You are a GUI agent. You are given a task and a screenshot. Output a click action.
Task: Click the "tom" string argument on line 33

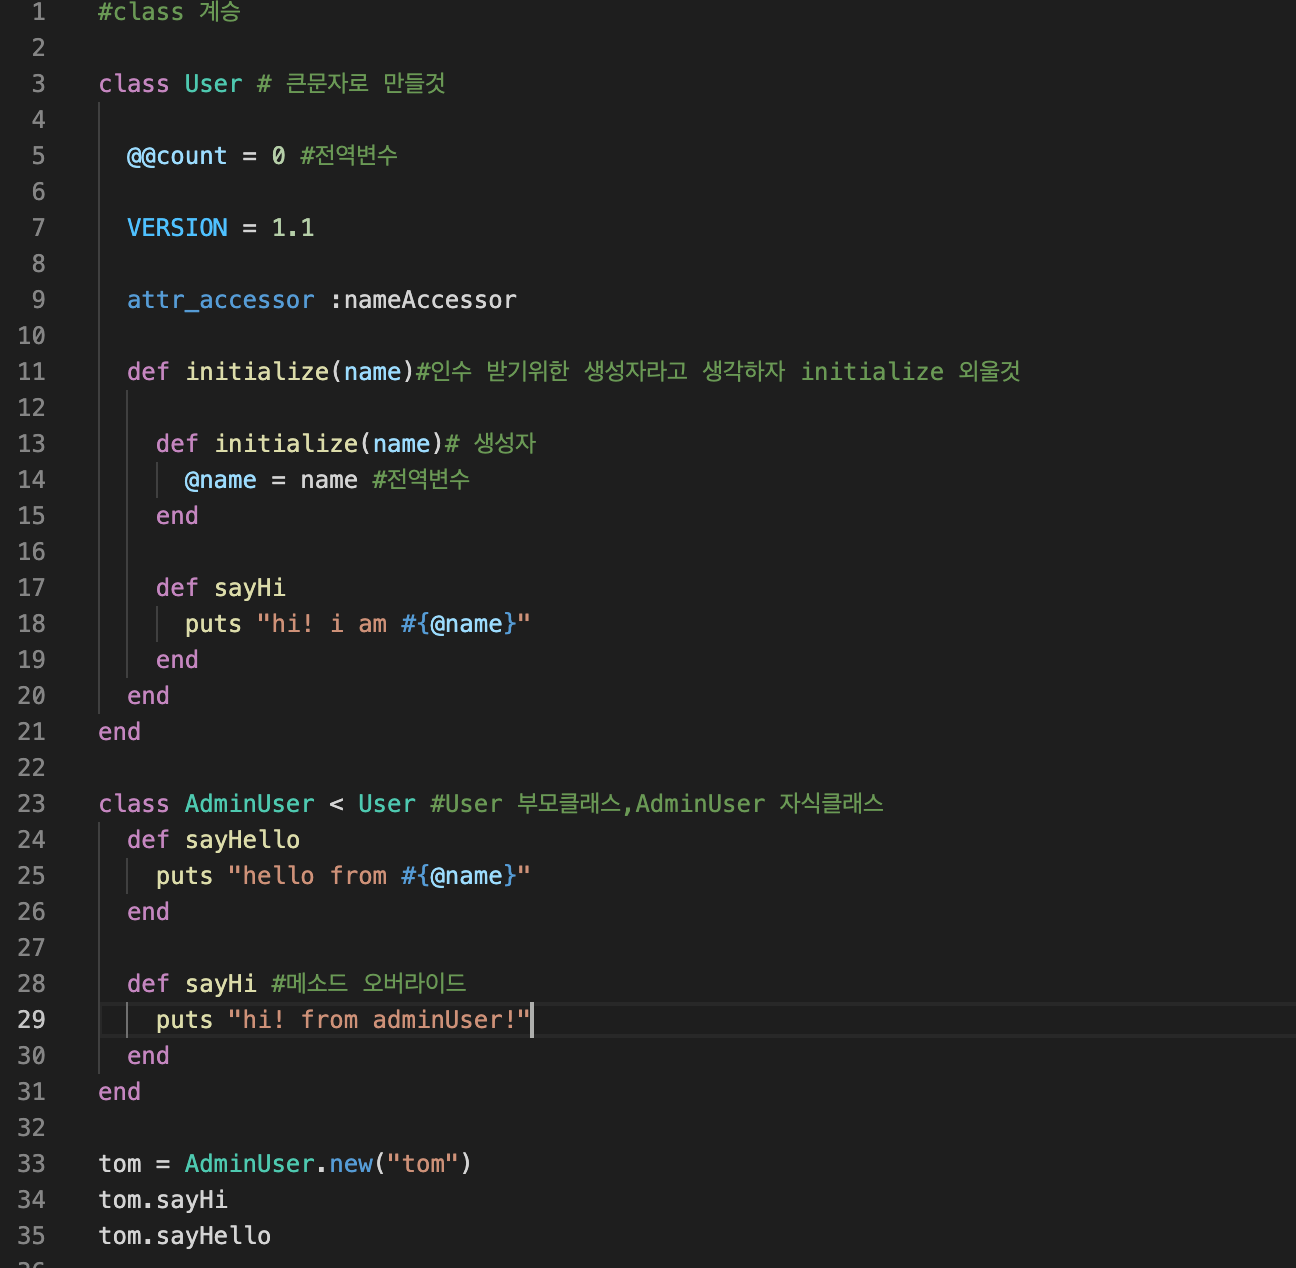pyautogui.click(x=423, y=1164)
